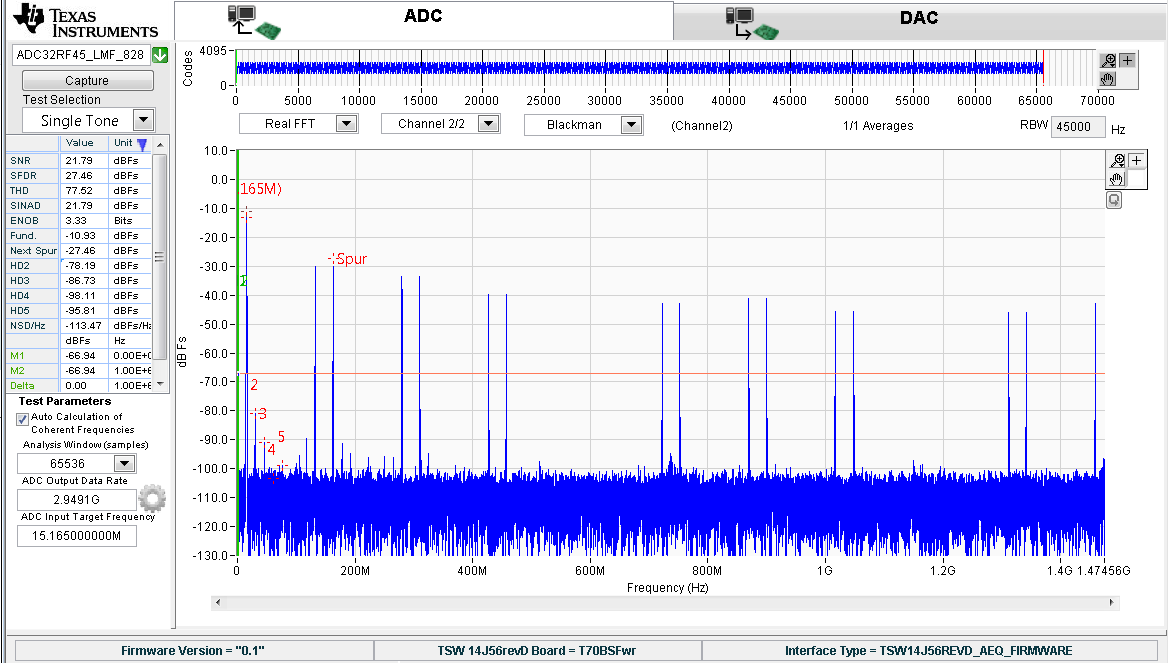Select pan hand tool in FFT graph palette
This screenshot has width=1168, height=663.
pos(1117,179)
